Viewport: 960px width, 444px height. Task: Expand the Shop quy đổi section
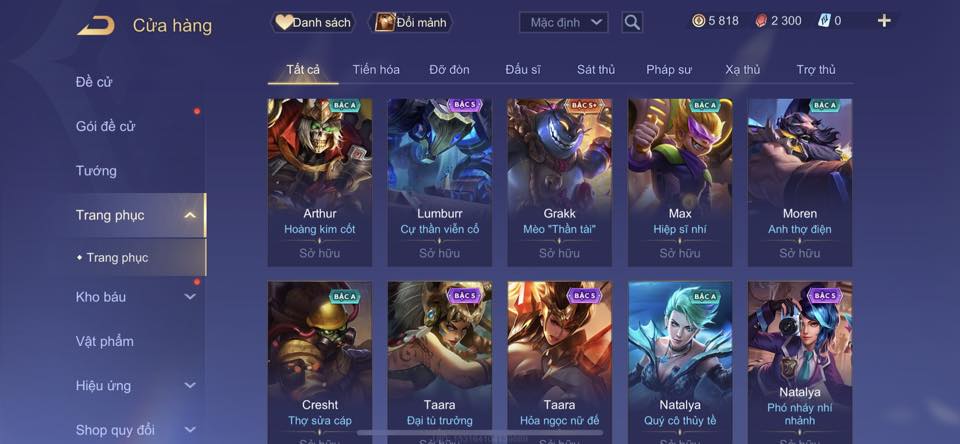(x=190, y=430)
